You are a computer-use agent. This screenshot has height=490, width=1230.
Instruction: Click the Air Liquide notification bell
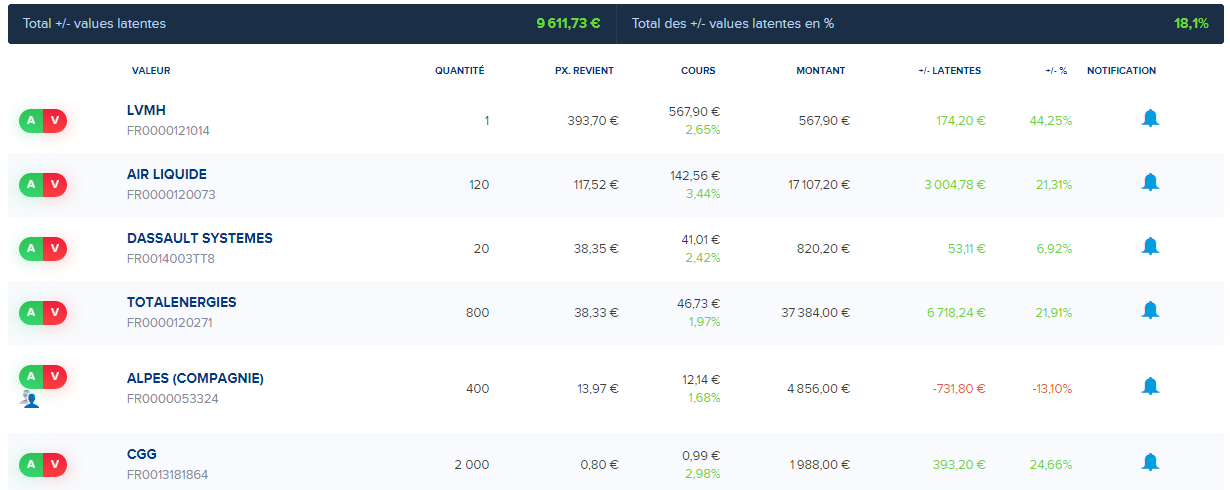click(x=1150, y=183)
